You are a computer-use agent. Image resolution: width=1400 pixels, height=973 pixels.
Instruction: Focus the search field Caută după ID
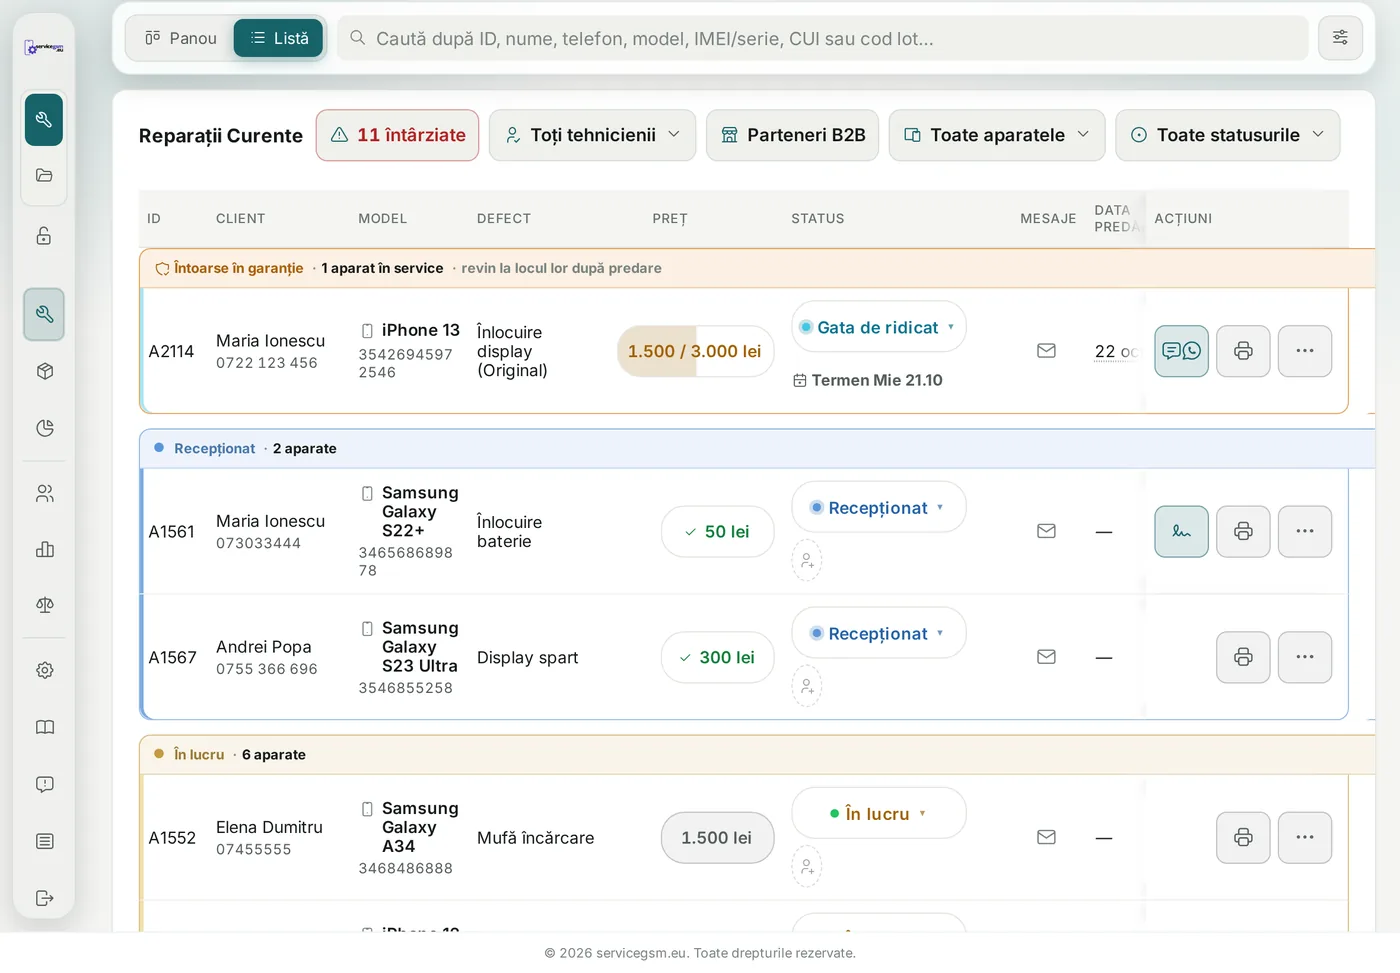[x=822, y=38]
